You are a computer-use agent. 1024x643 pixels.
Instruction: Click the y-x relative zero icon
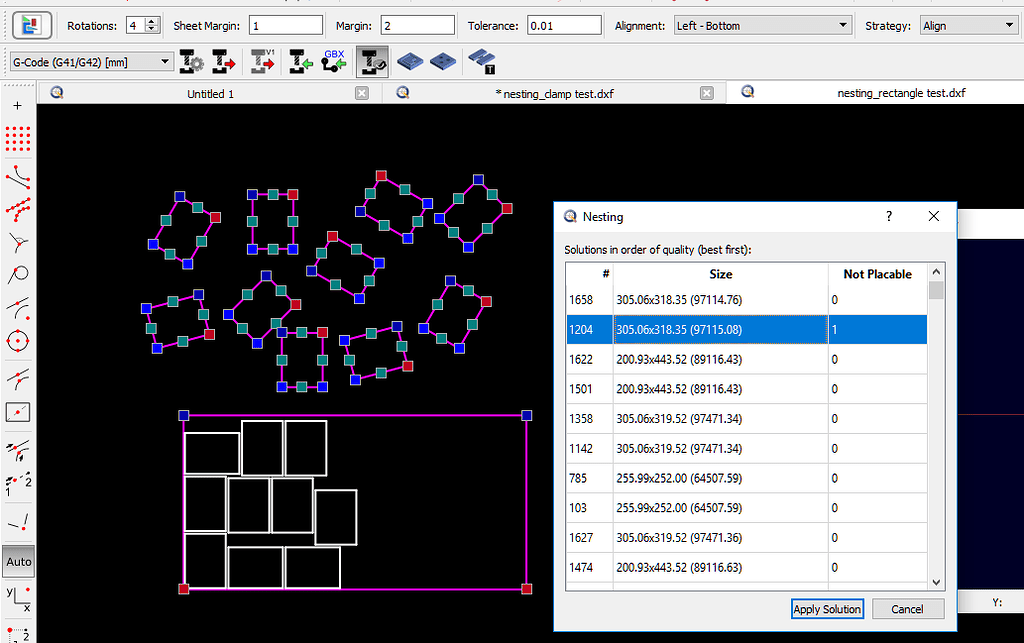coord(18,598)
